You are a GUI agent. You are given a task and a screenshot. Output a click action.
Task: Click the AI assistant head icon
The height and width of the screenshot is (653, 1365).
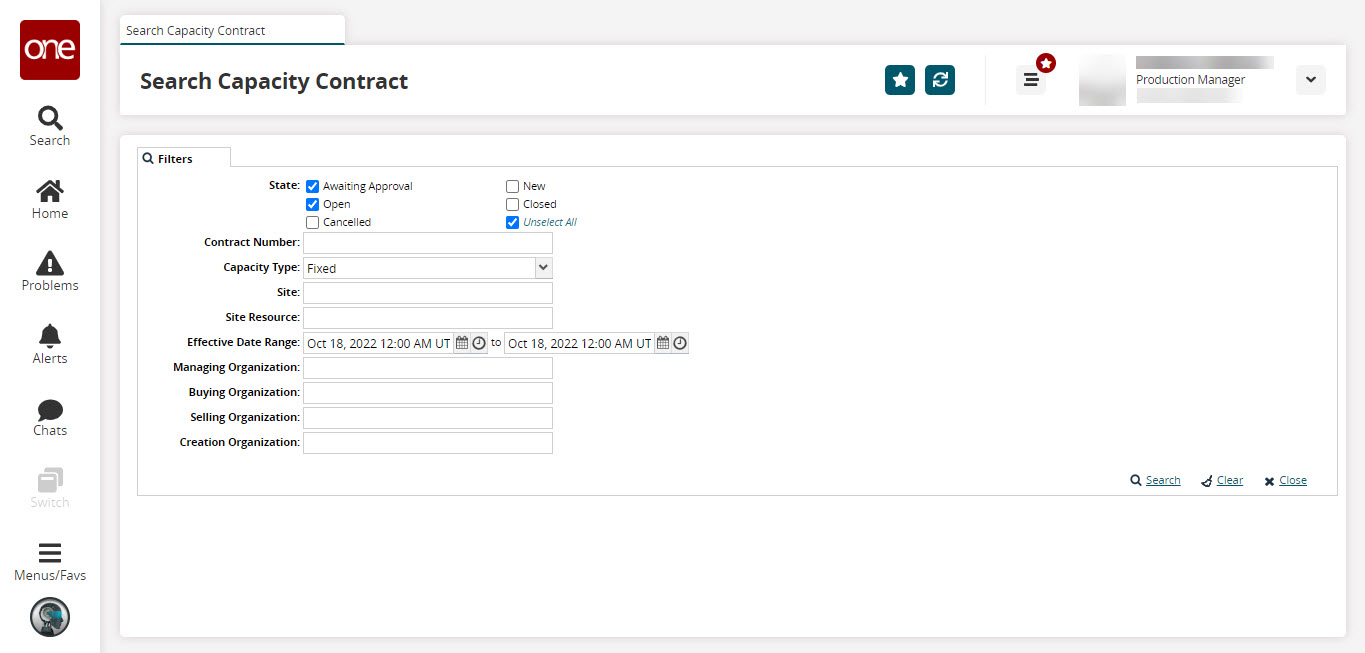[50, 617]
